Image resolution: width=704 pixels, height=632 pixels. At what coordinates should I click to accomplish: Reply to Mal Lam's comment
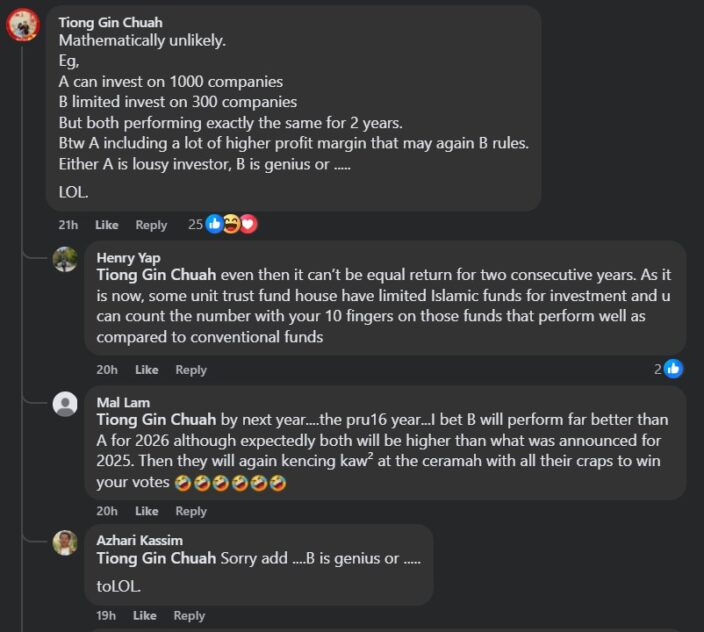click(x=191, y=511)
